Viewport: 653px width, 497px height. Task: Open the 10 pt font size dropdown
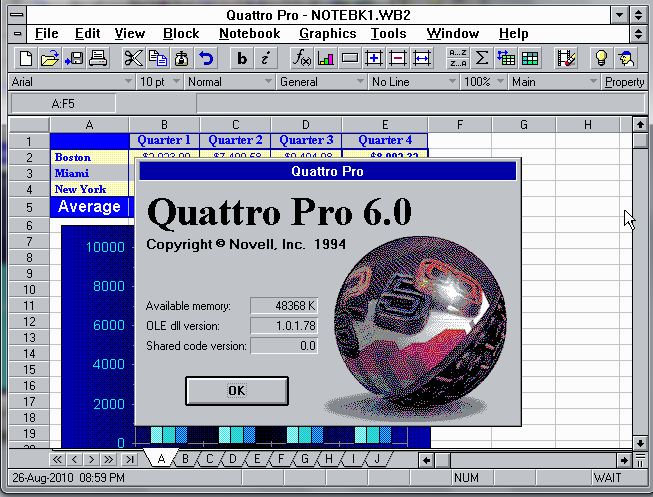point(177,82)
